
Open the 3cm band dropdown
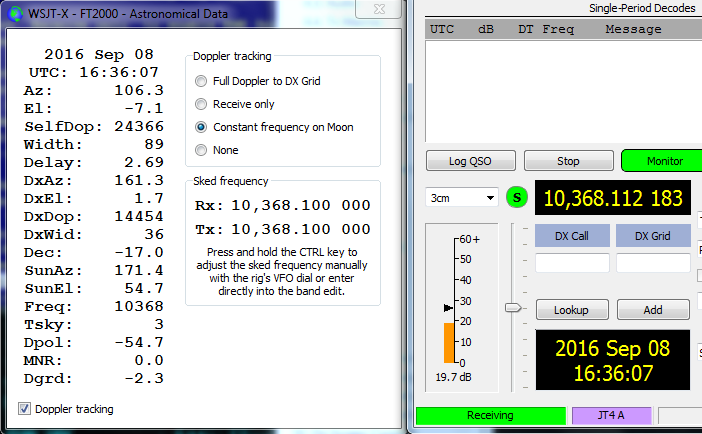pyautogui.click(x=462, y=198)
